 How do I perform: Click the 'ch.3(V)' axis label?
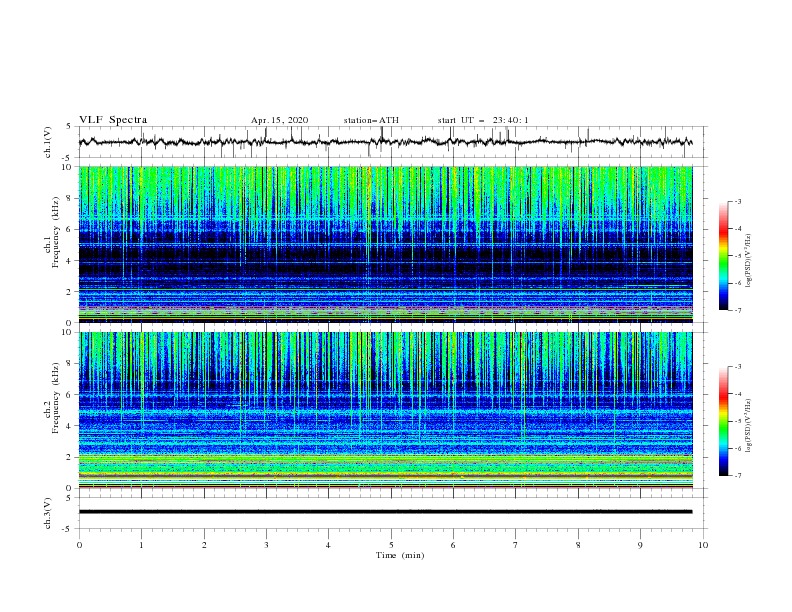pyautogui.click(x=48, y=513)
